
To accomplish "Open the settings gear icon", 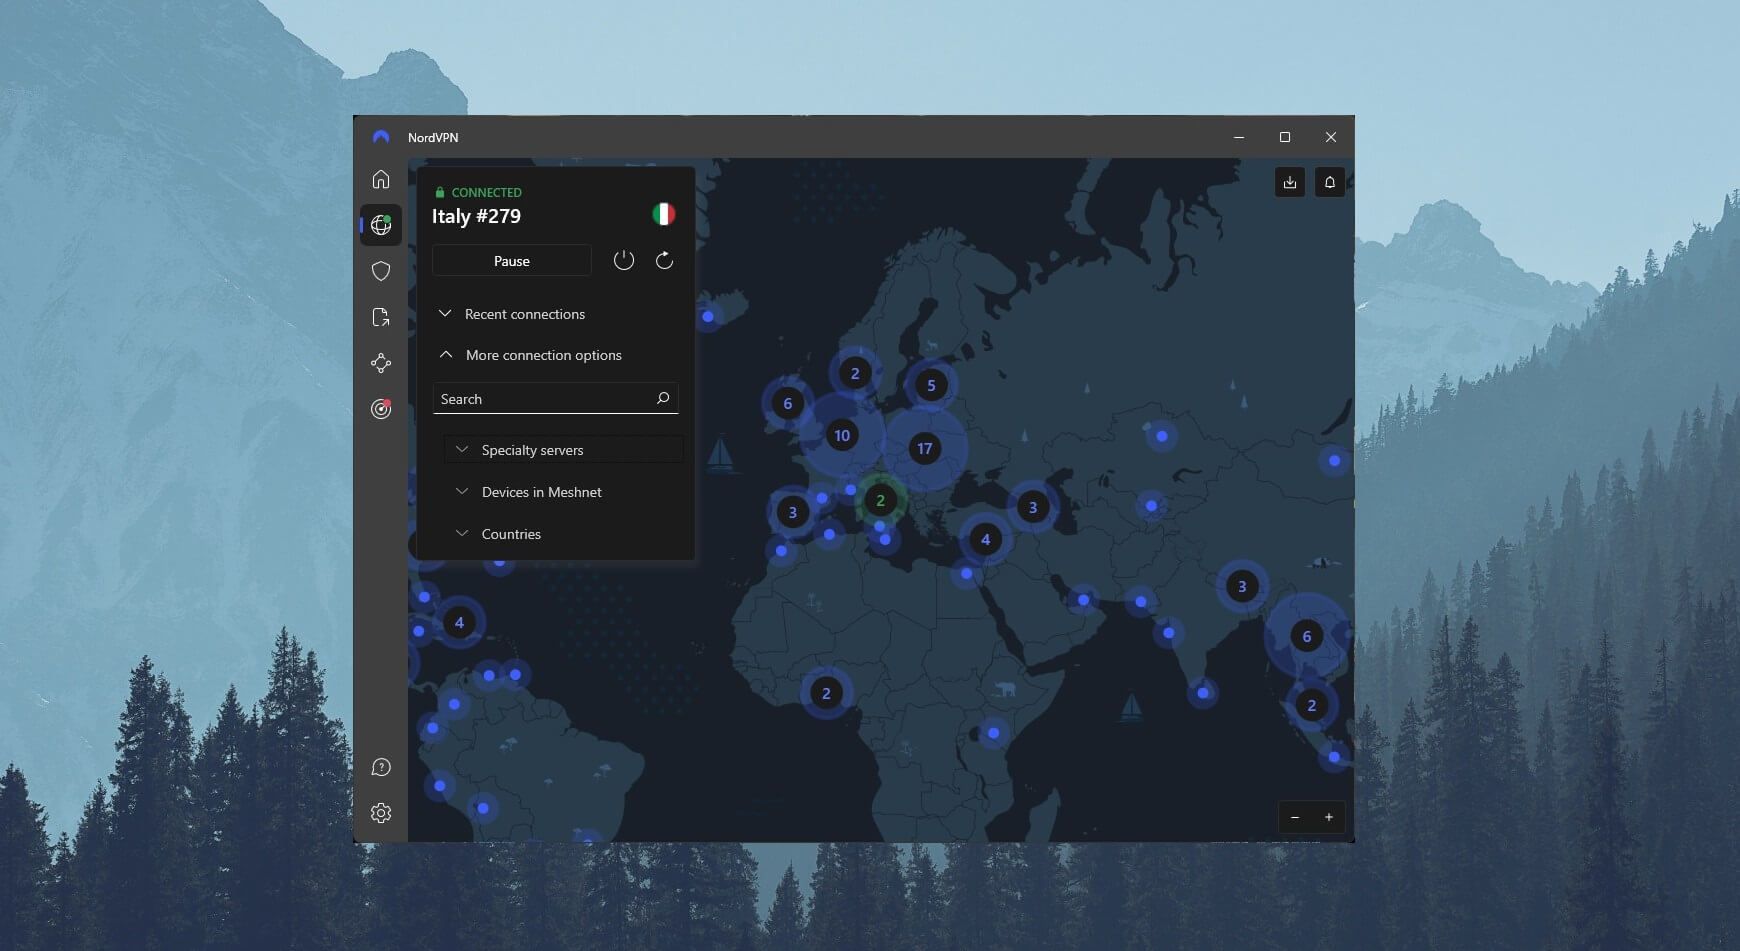I will tap(381, 813).
